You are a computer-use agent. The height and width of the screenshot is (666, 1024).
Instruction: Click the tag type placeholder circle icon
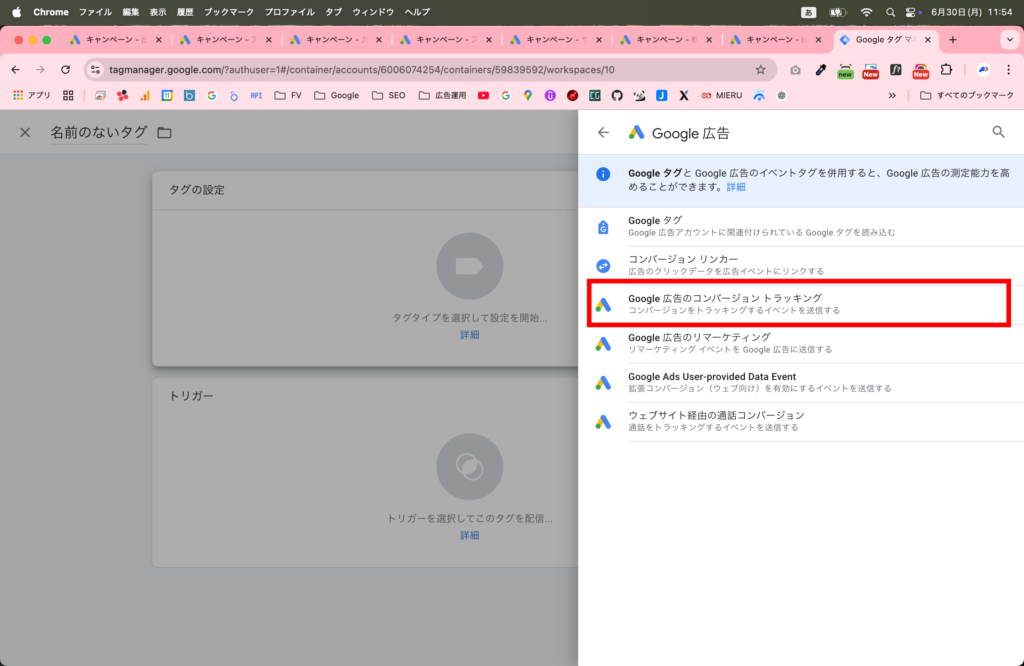coord(470,266)
